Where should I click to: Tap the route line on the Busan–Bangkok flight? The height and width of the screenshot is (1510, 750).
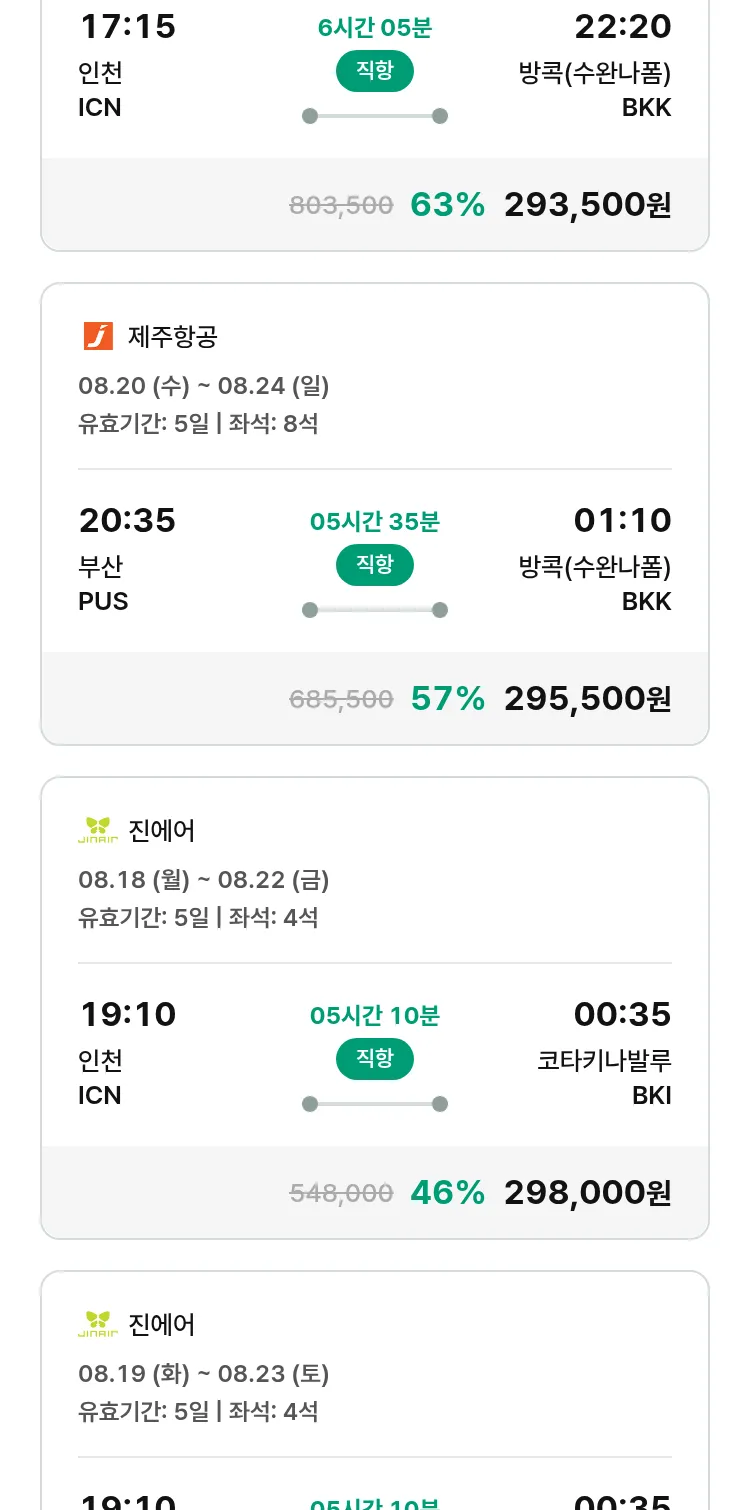tap(374, 610)
